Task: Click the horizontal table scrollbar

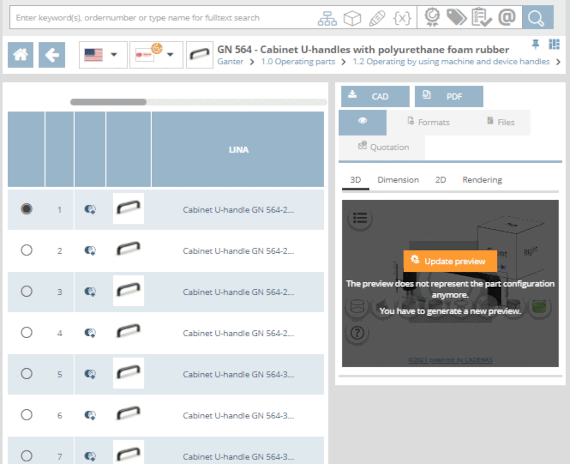Action: point(198,102)
